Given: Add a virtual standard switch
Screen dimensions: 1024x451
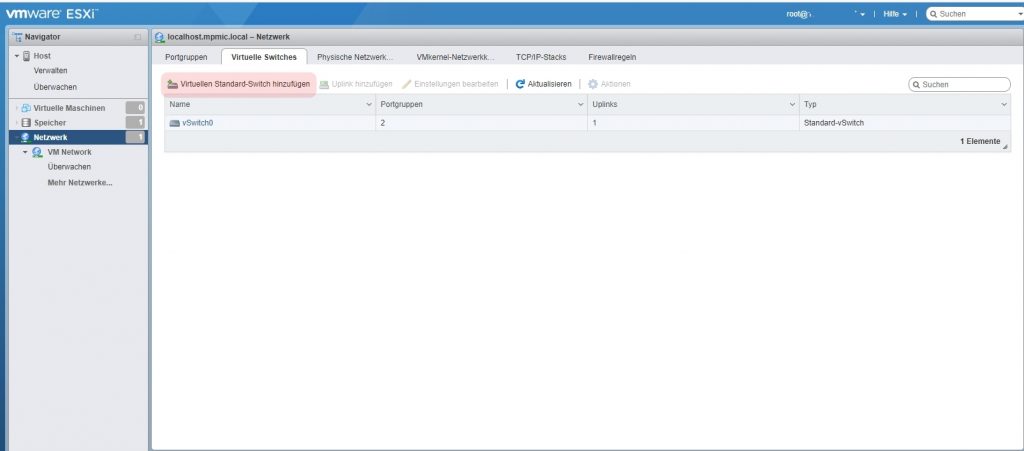Looking at the screenshot, I should tap(239, 84).
